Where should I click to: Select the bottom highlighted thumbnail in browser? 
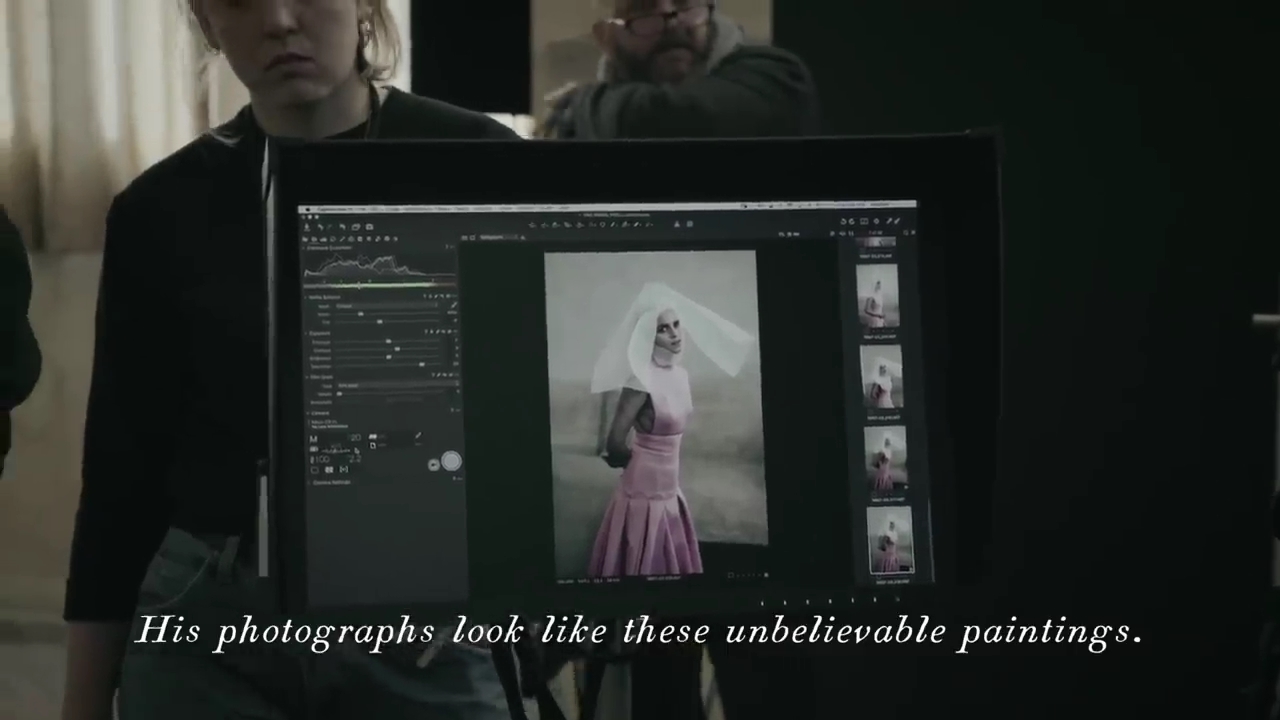tap(888, 540)
